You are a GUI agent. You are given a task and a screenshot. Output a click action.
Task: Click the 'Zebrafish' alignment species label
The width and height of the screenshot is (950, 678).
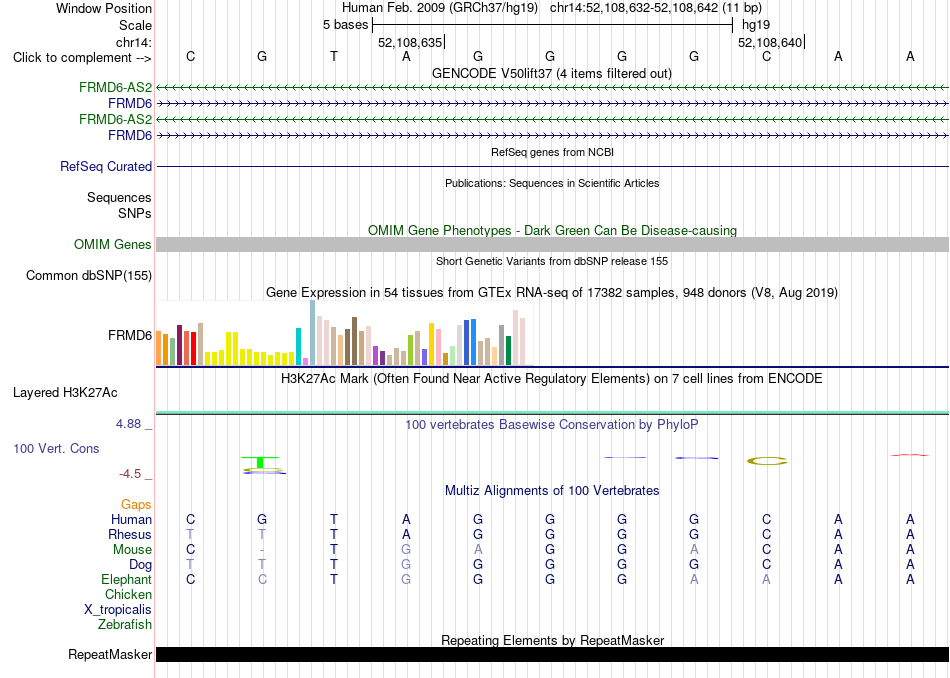click(125, 624)
